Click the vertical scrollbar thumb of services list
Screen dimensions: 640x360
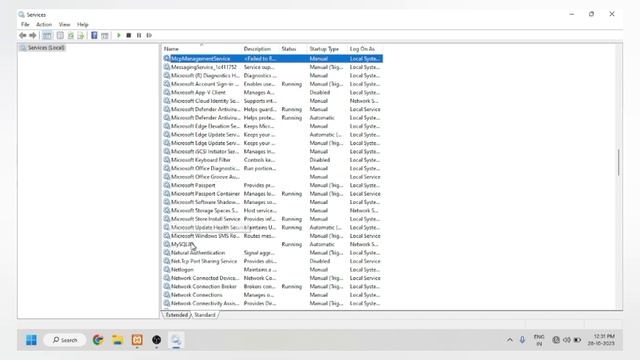point(618,162)
